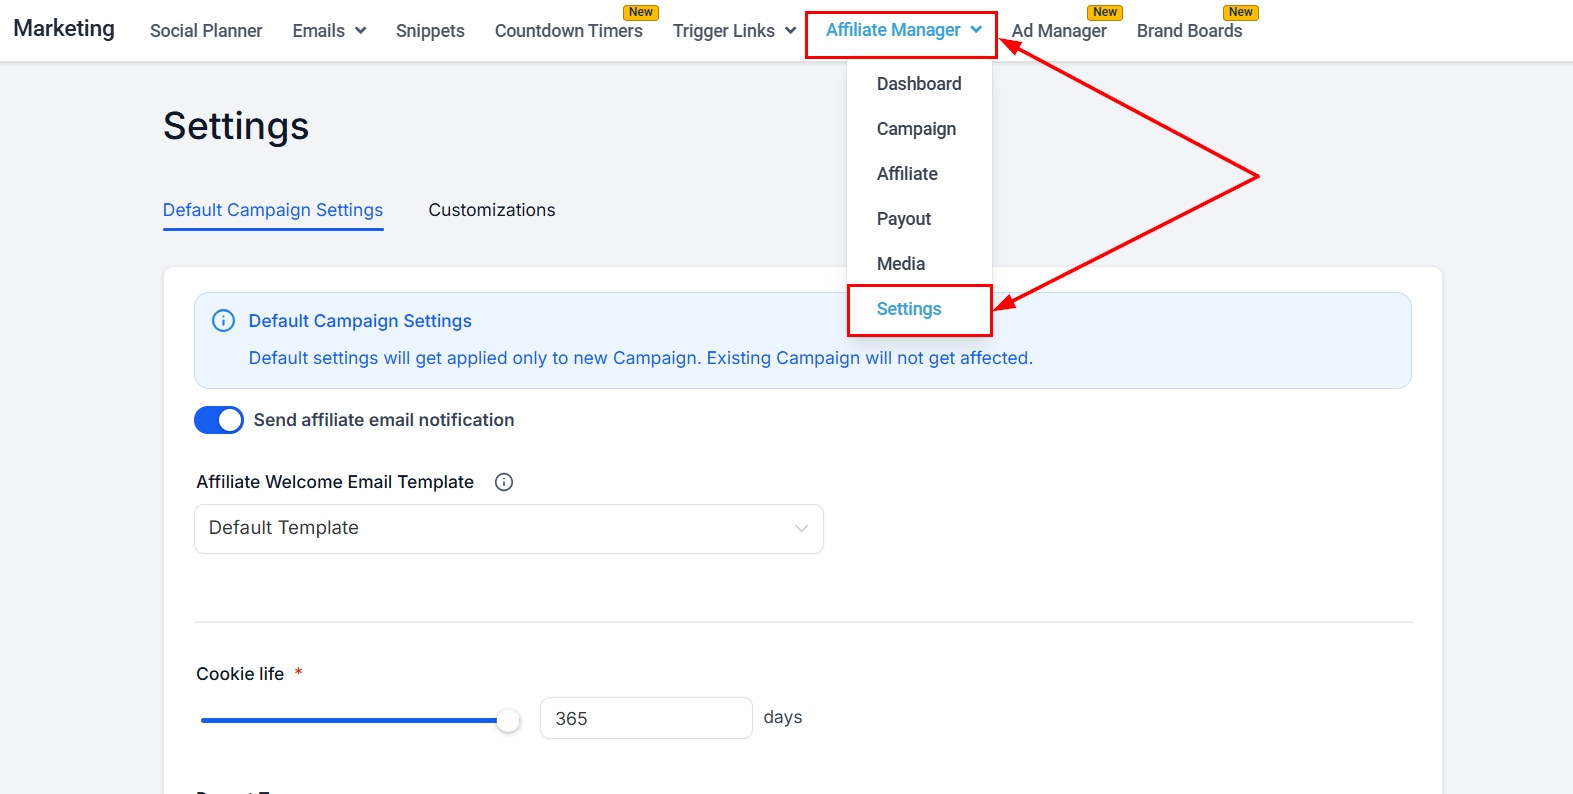
Task: Expand Trigger Links dropdown arrow
Action: click(790, 31)
